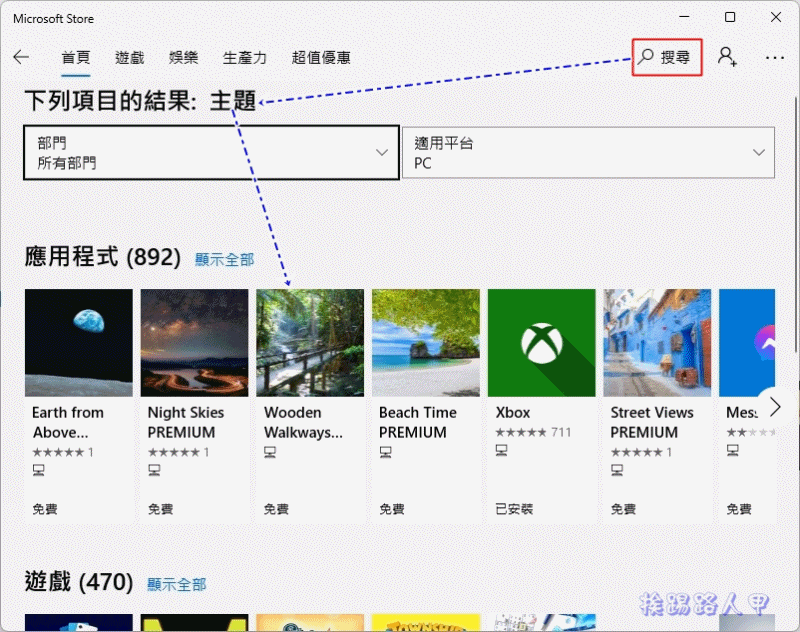Show next apps with right chevron
800x632 pixels.
(x=775, y=407)
